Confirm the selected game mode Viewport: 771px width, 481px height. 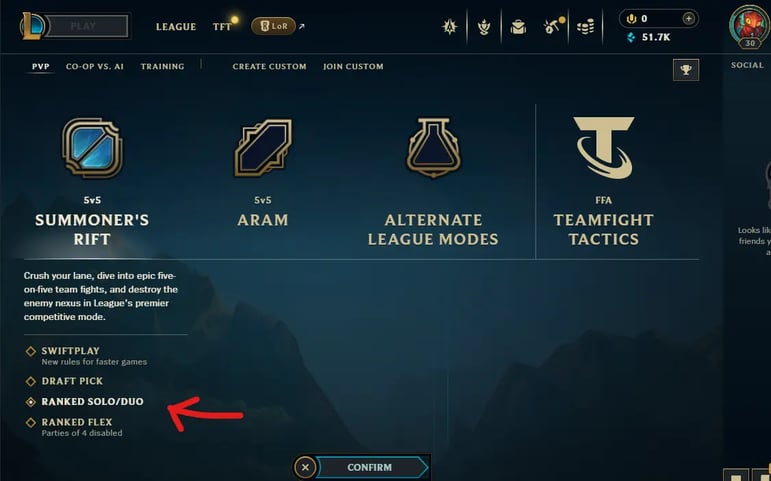point(372,467)
